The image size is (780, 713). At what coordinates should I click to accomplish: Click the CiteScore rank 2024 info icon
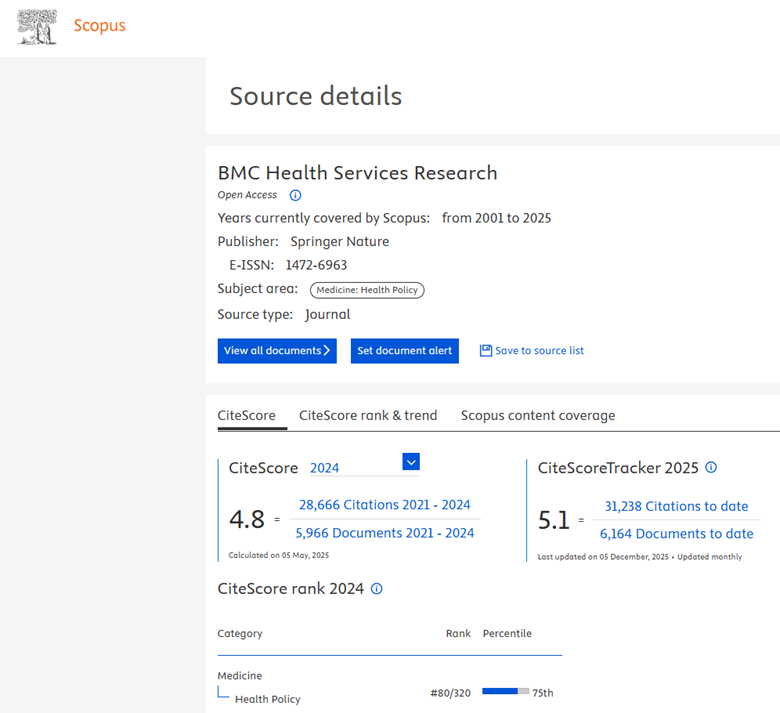click(377, 589)
